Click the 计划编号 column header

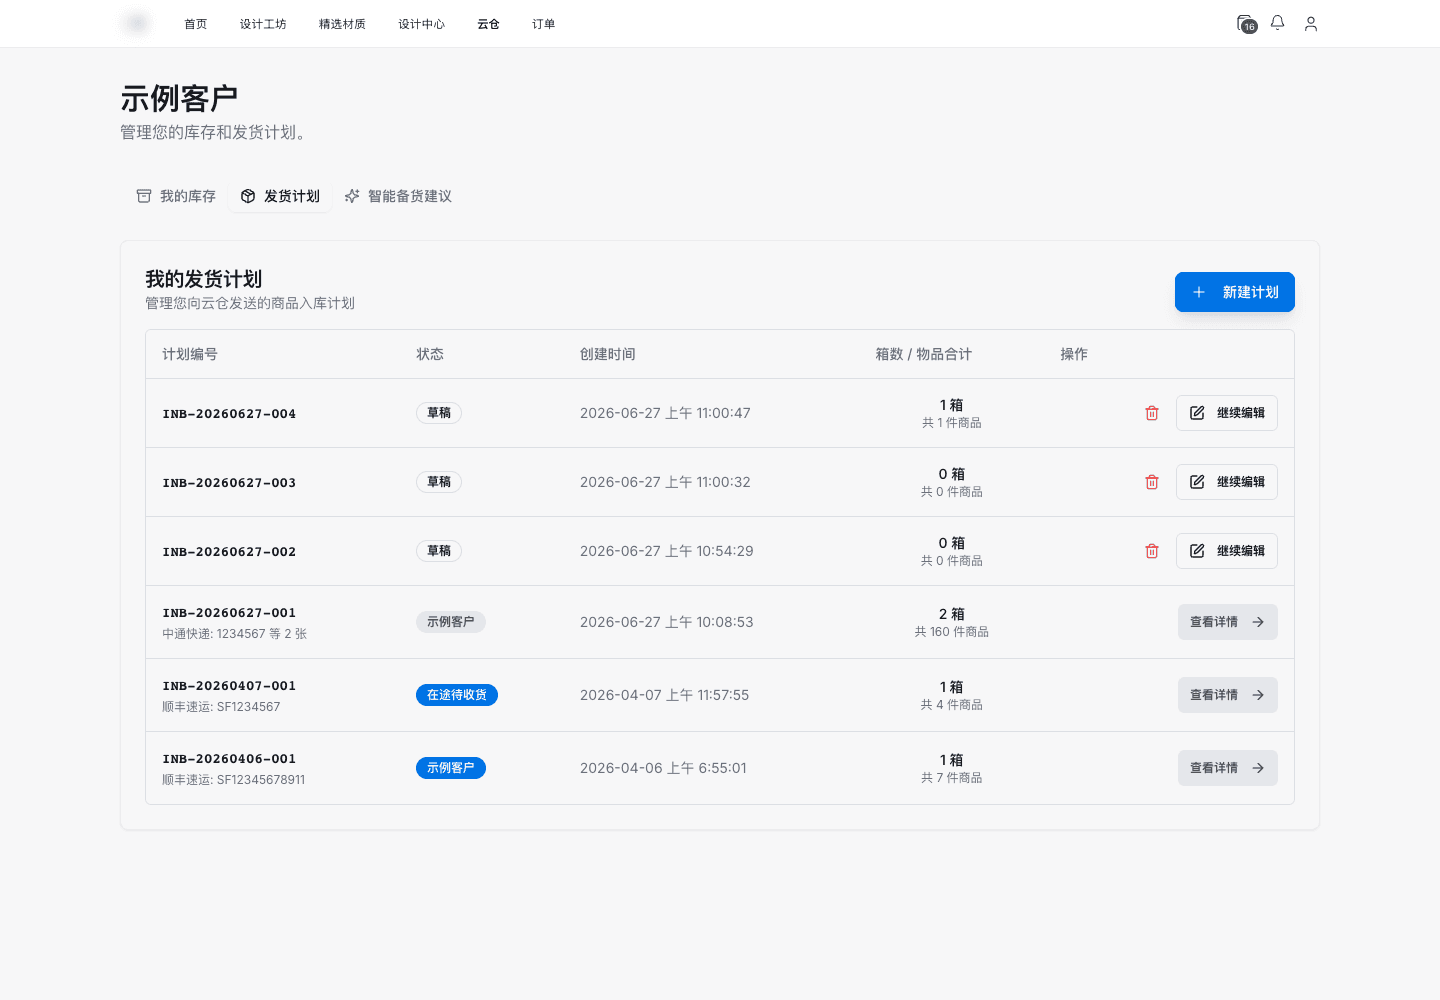190,354
